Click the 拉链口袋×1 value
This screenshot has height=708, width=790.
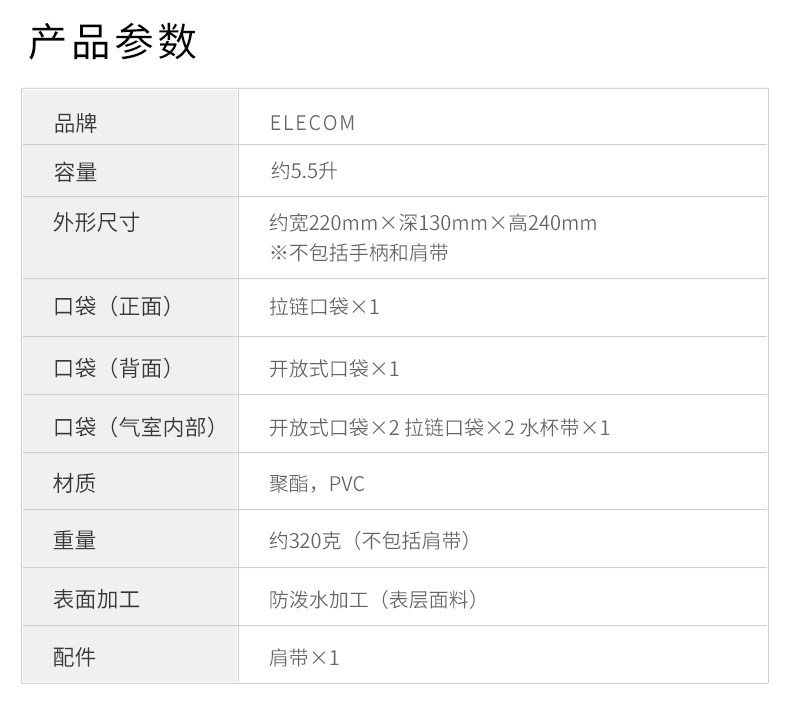coord(325,307)
